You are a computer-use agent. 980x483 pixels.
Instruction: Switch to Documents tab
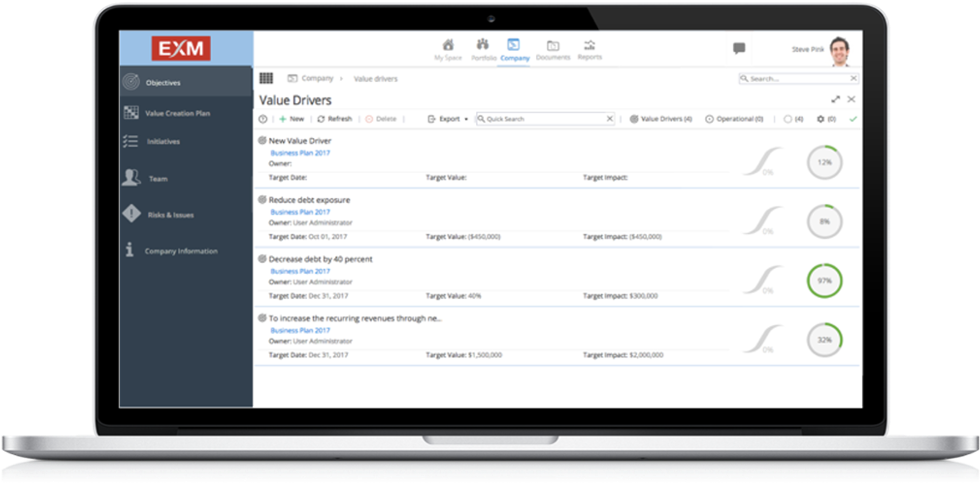click(553, 50)
